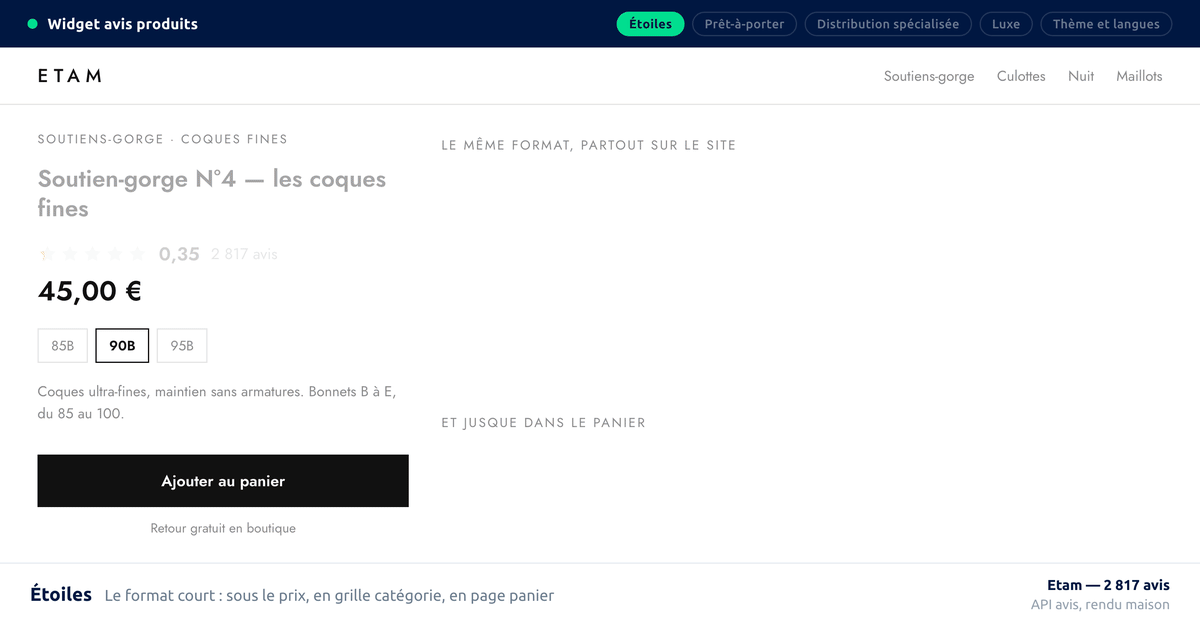1200x625 pixels.
Task: Click the Widget avis produits title
Action: [123, 24]
